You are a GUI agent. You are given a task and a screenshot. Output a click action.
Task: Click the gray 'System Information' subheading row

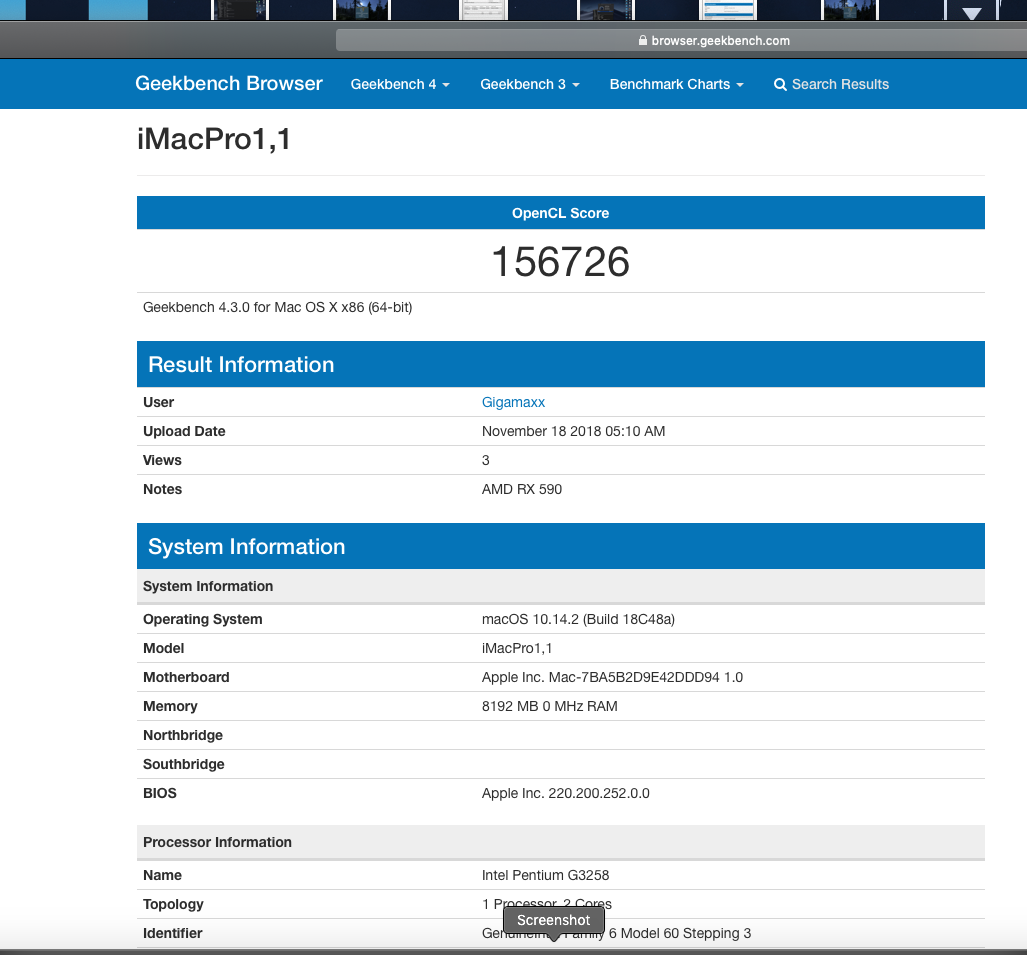click(561, 586)
